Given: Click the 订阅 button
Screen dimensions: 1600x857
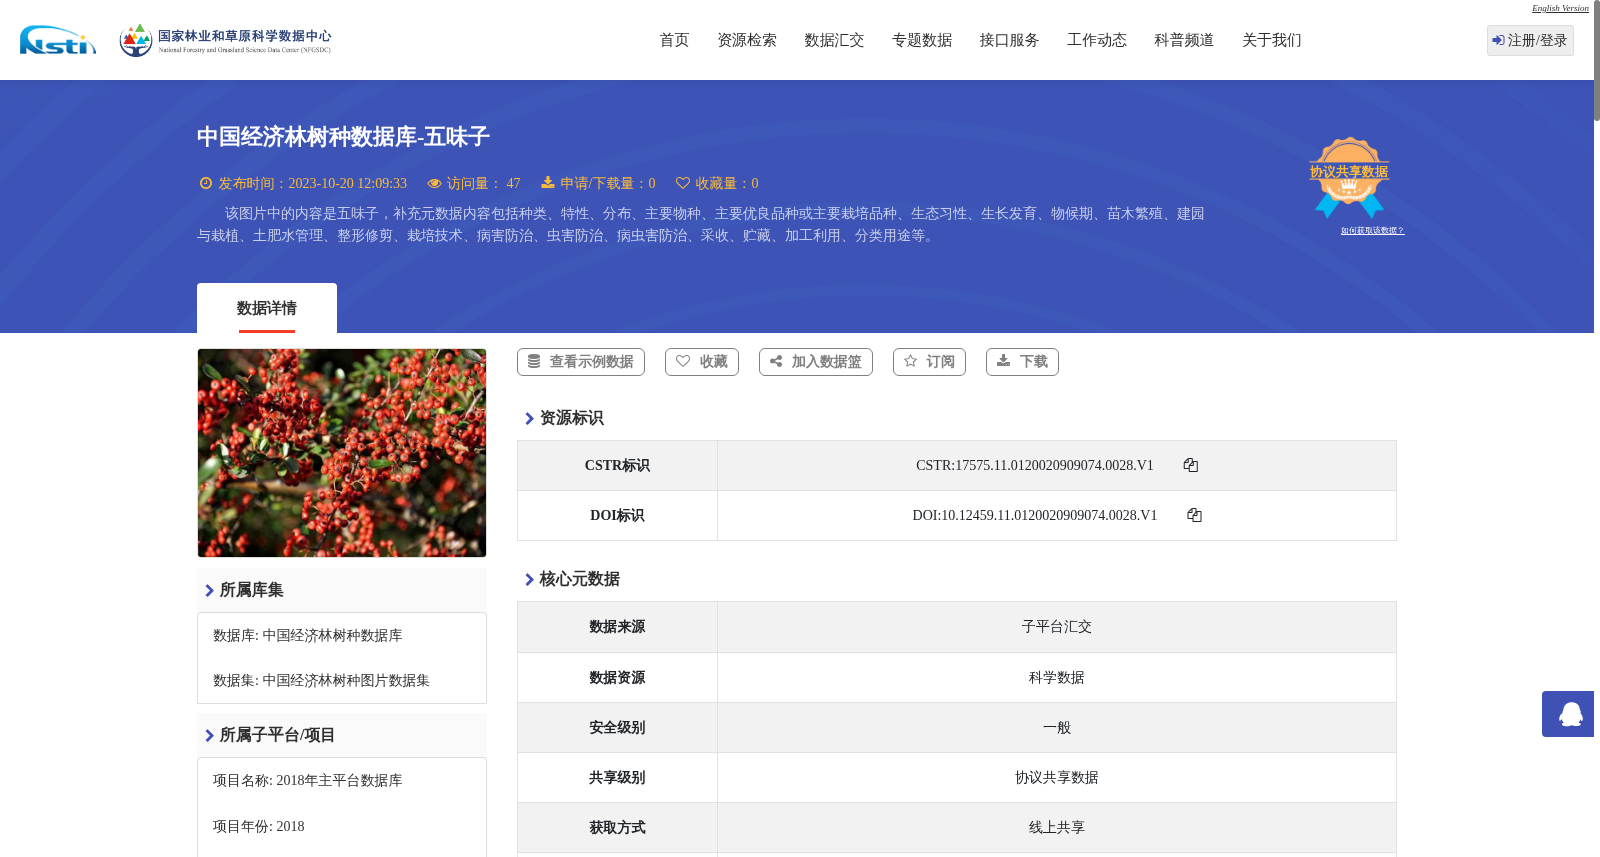Looking at the screenshot, I should 929,362.
